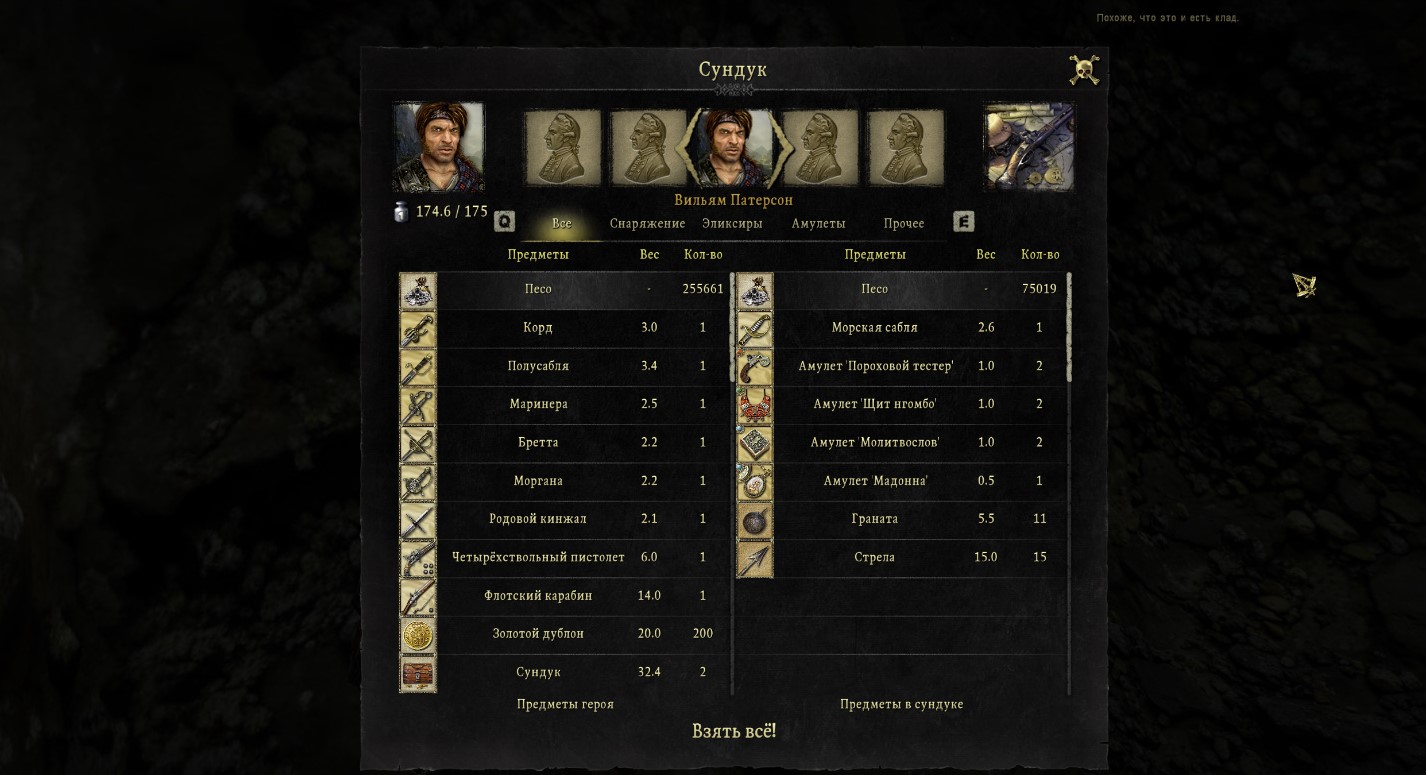Click the Четырёхствольный пистолет icon
The image size is (1426, 775).
418,558
